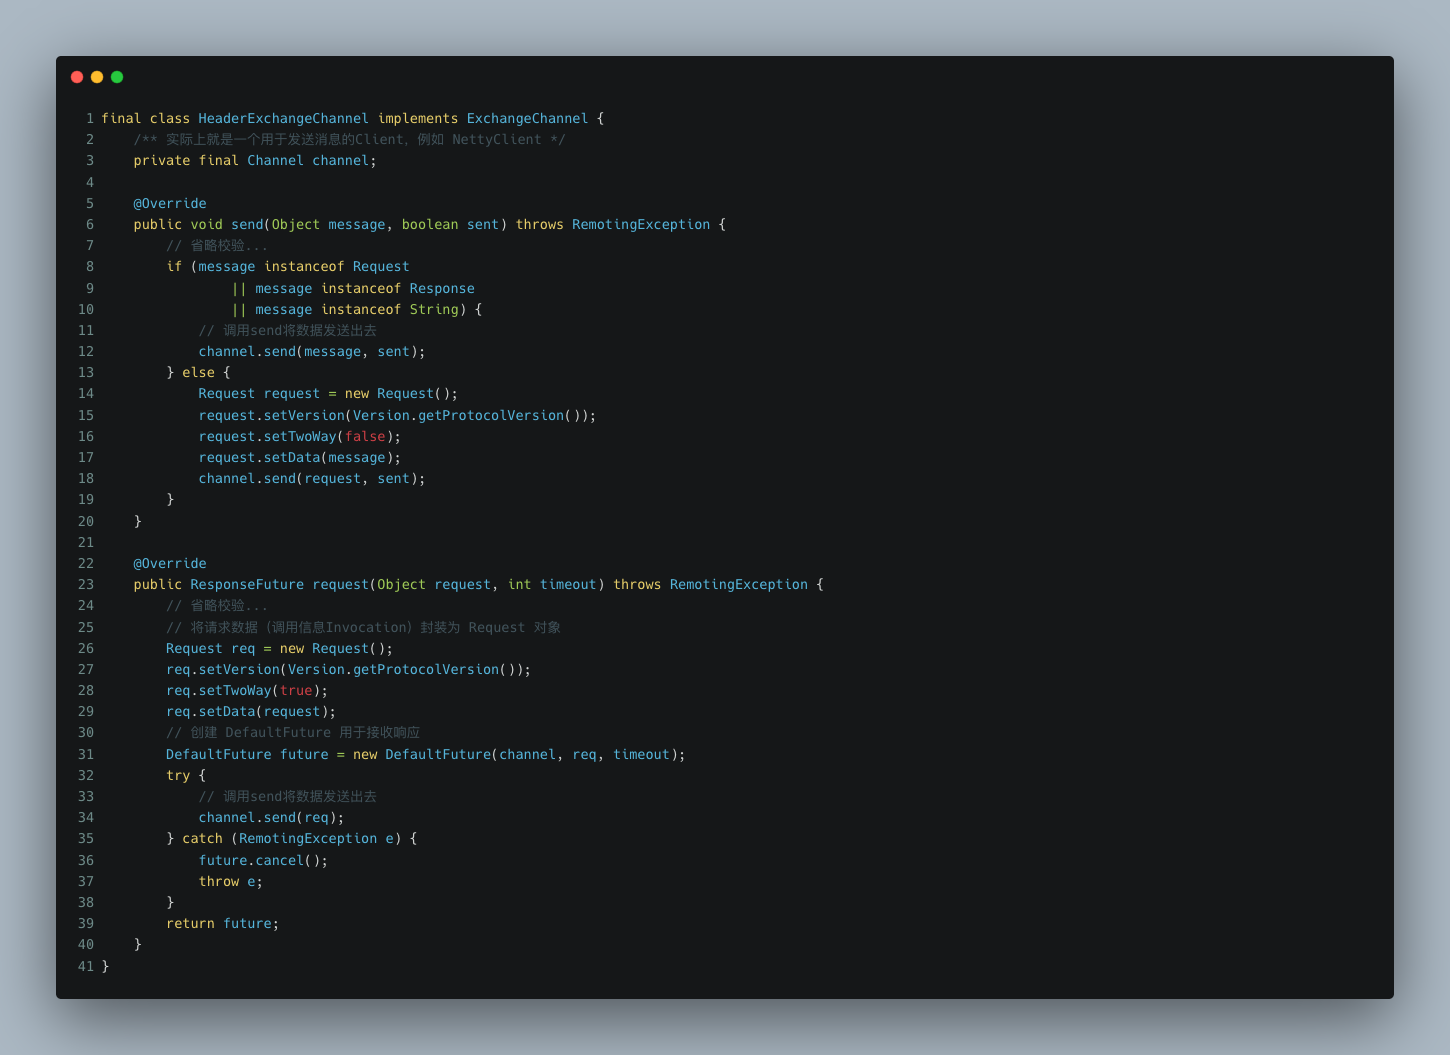Screen dimensions: 1450x1055
Task: Click the 'channel.send(message, sent);' statement
Action: click(x=312, y=351)
